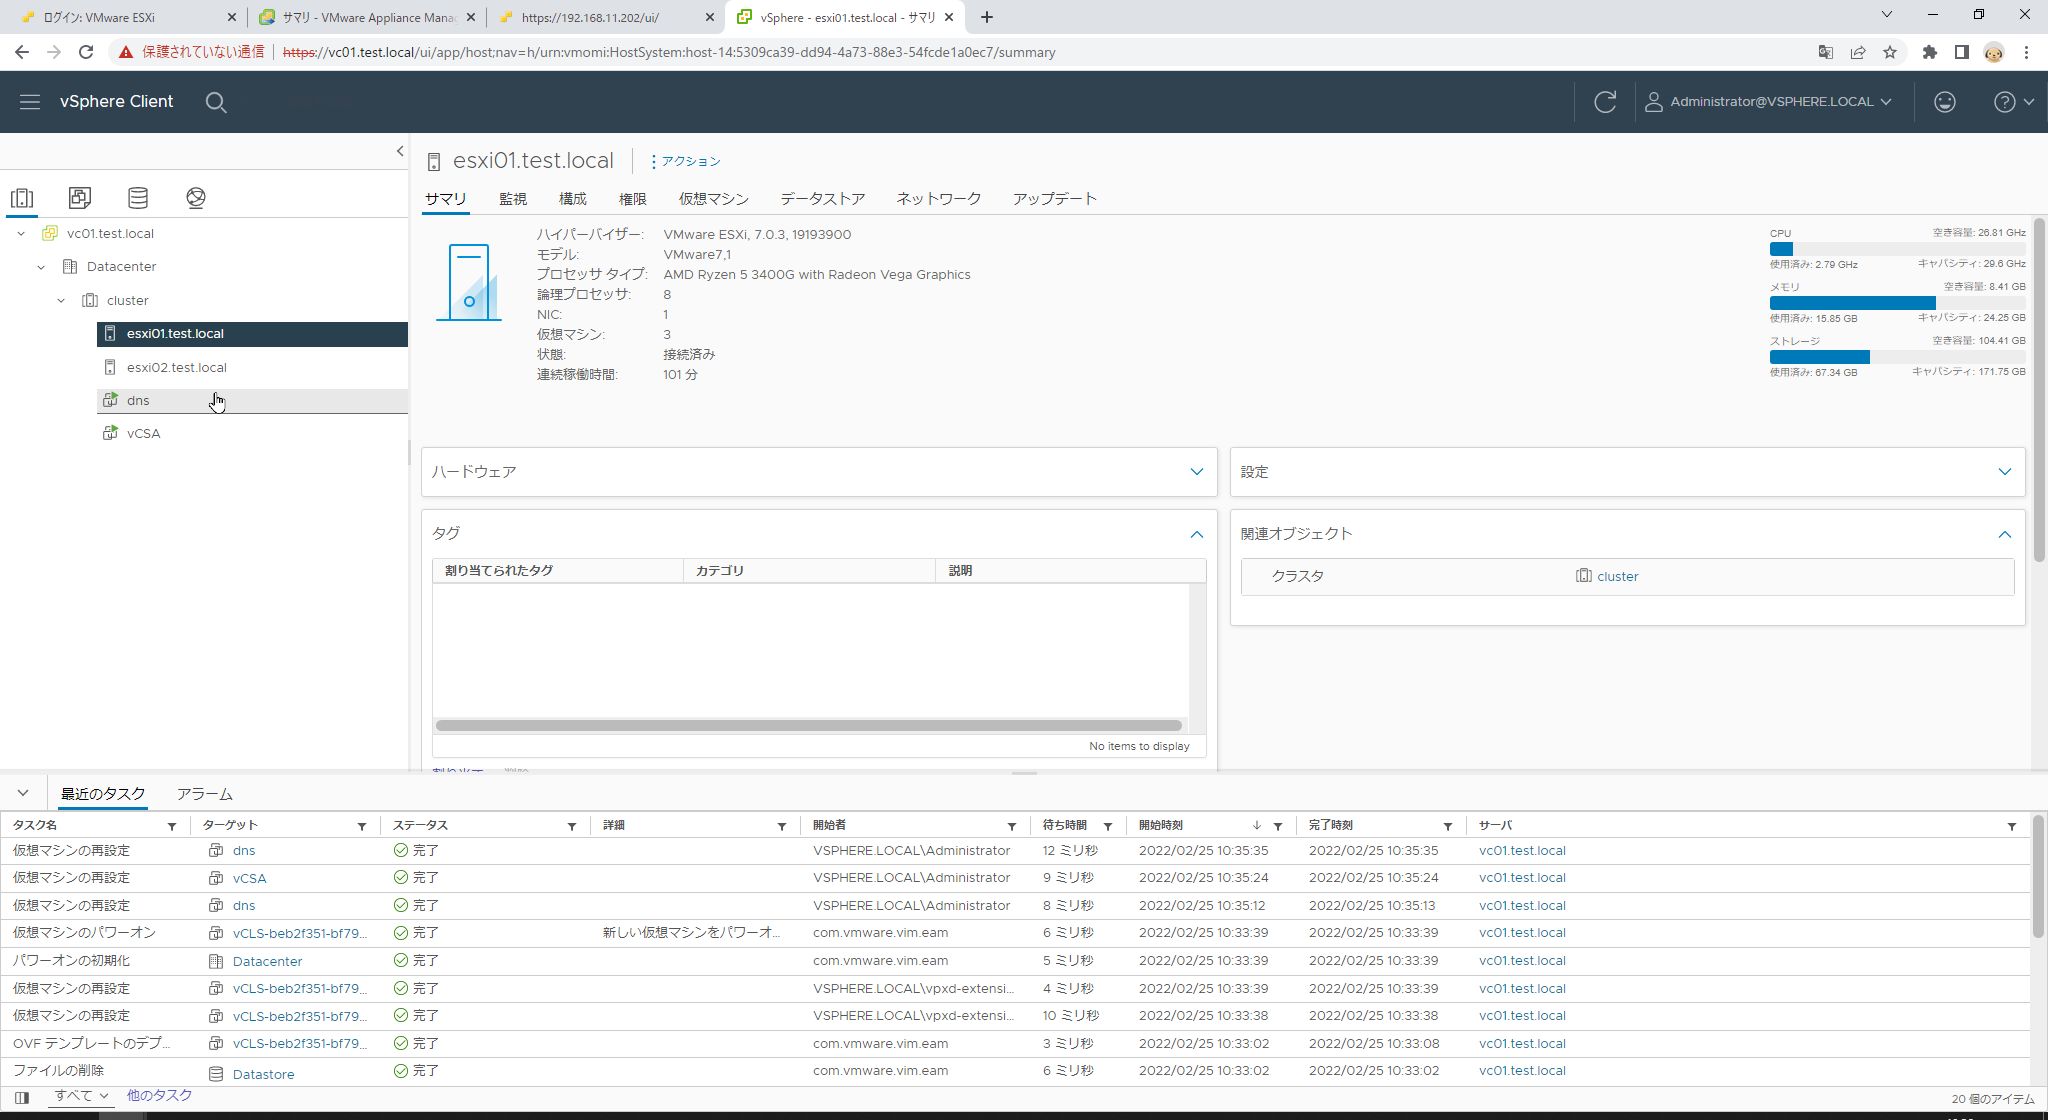Expand the 設定 panel chevron
The width and height of the screenshot is (2048, 1120).
tap(2004, 472)
